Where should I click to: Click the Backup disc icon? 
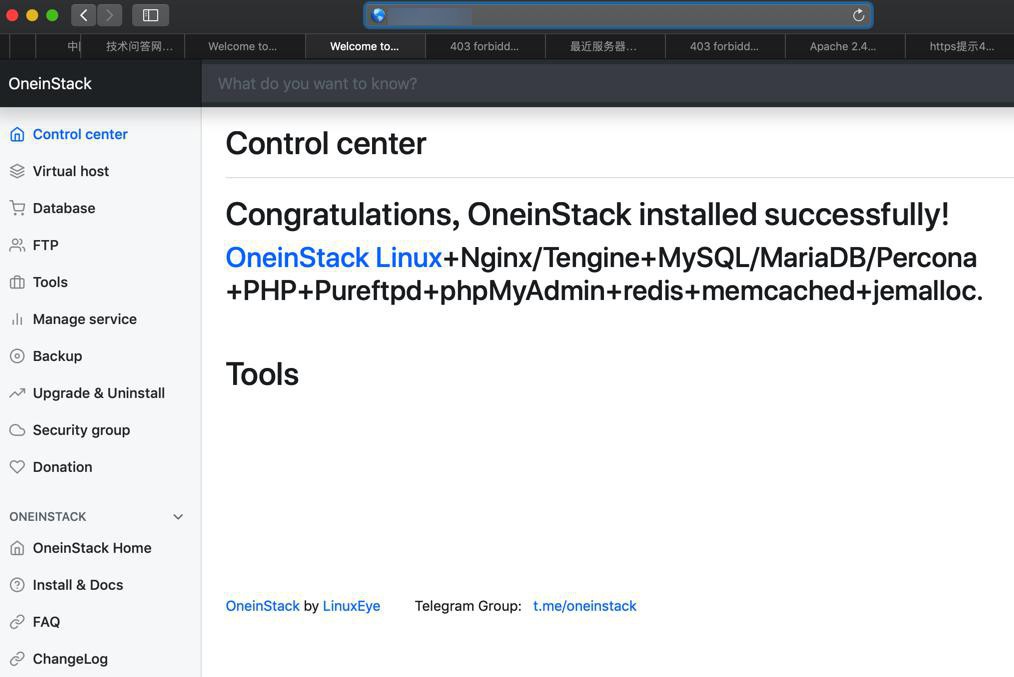click(x=17, y=356)
